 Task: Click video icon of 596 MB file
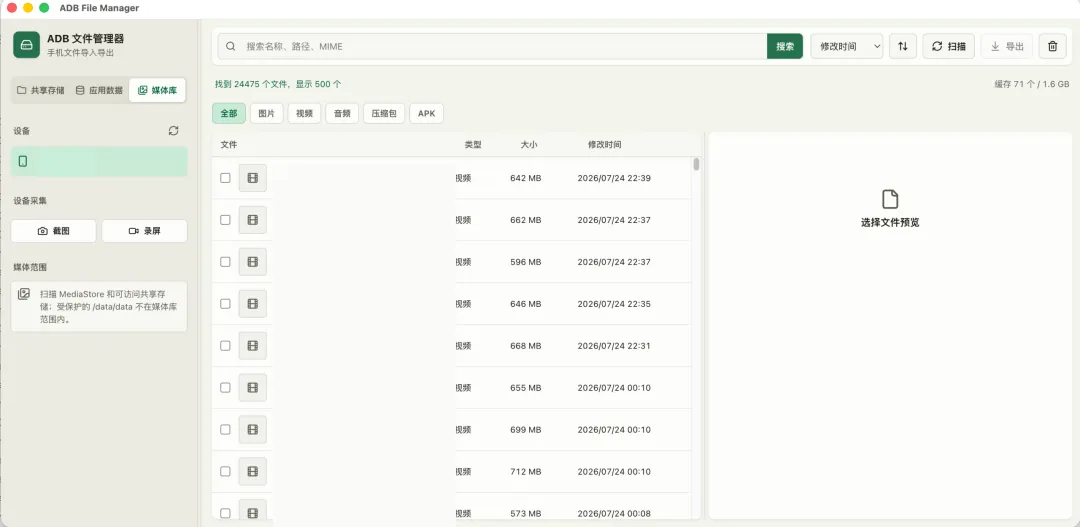[x=253, y=262]
